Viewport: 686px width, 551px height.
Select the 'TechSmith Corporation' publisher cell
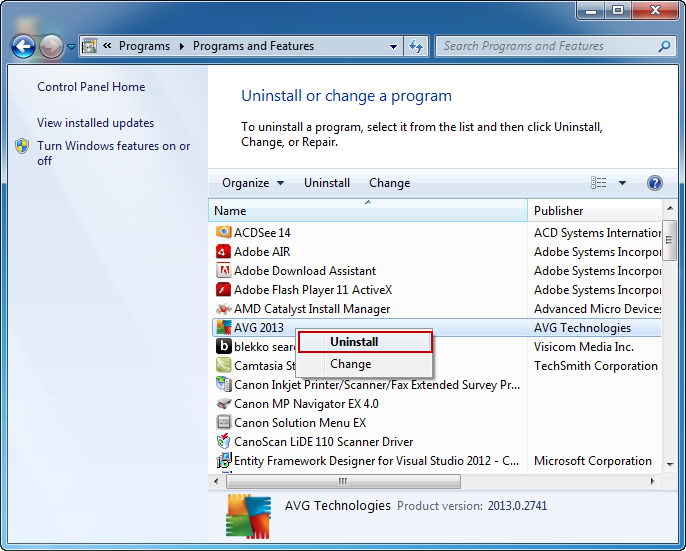(596, 366)
